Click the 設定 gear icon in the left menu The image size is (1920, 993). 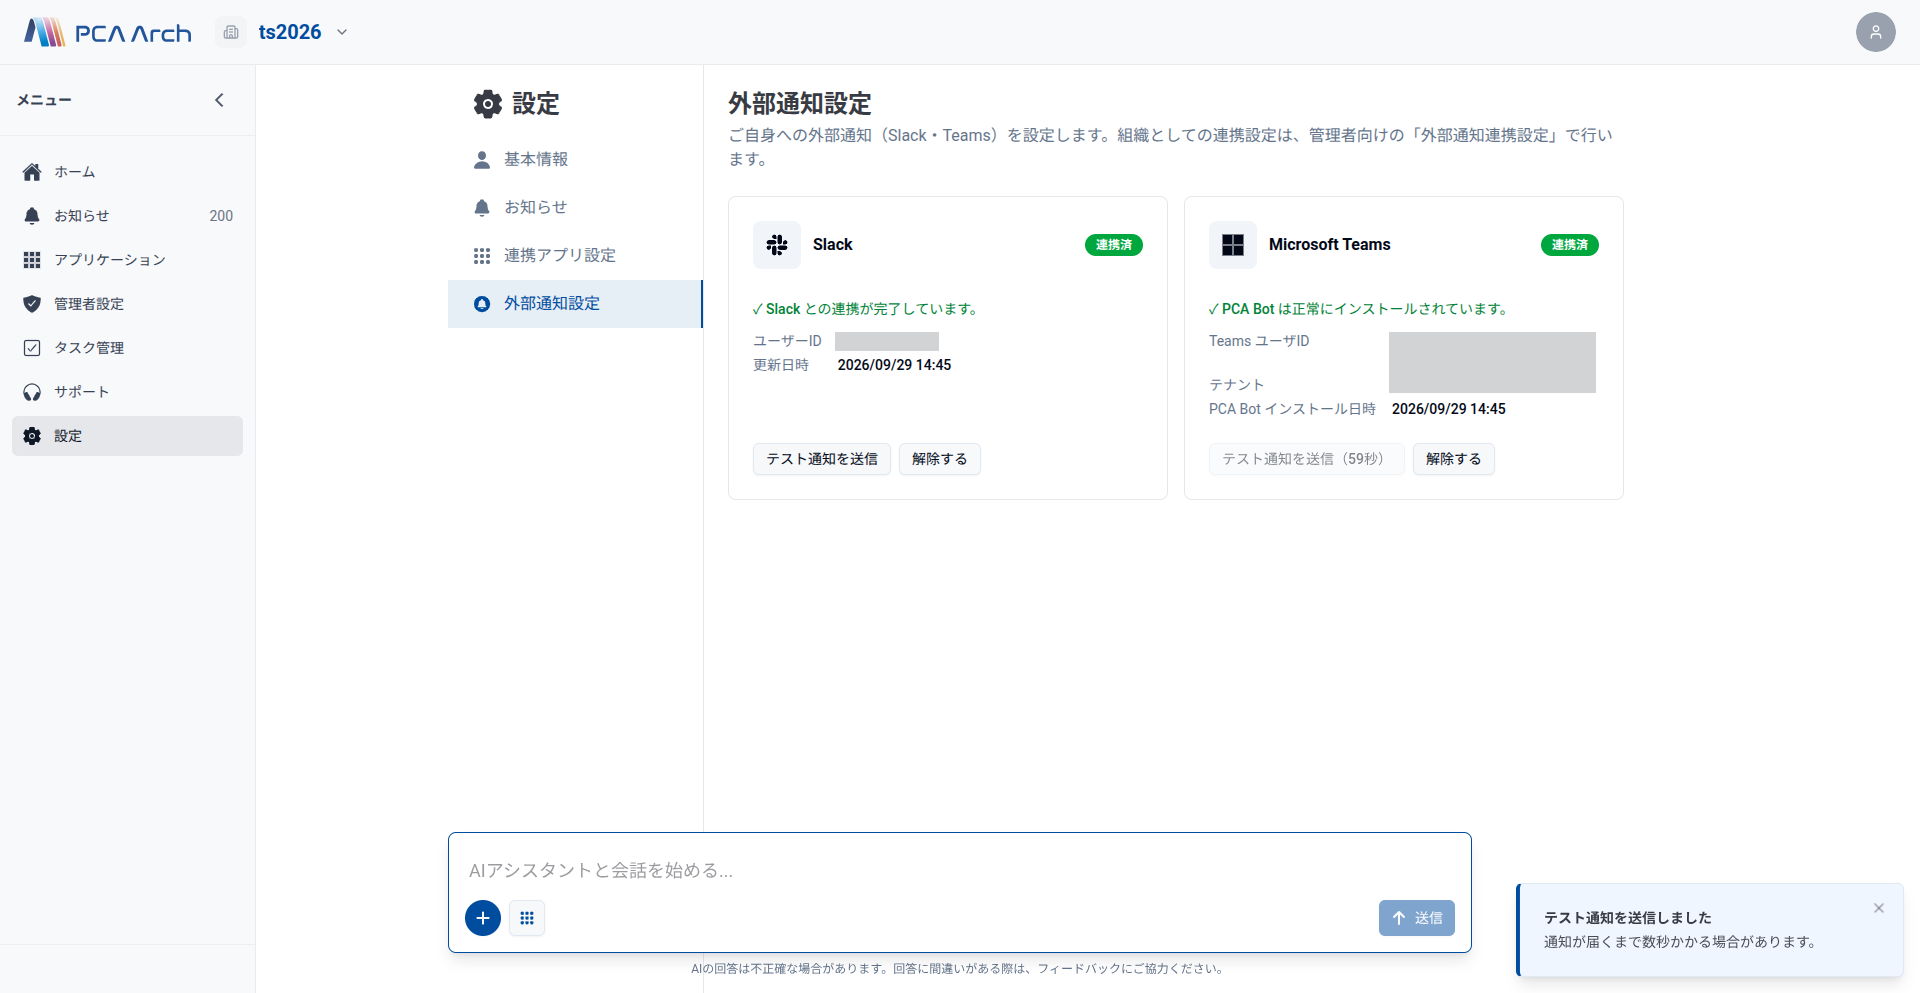32,436
